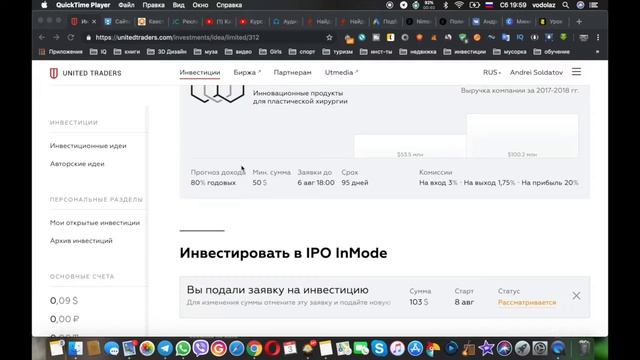Open the Photos app from the dock
Image resolution: width=640 pixels, height=360 pixels.
tap(147, 349)
